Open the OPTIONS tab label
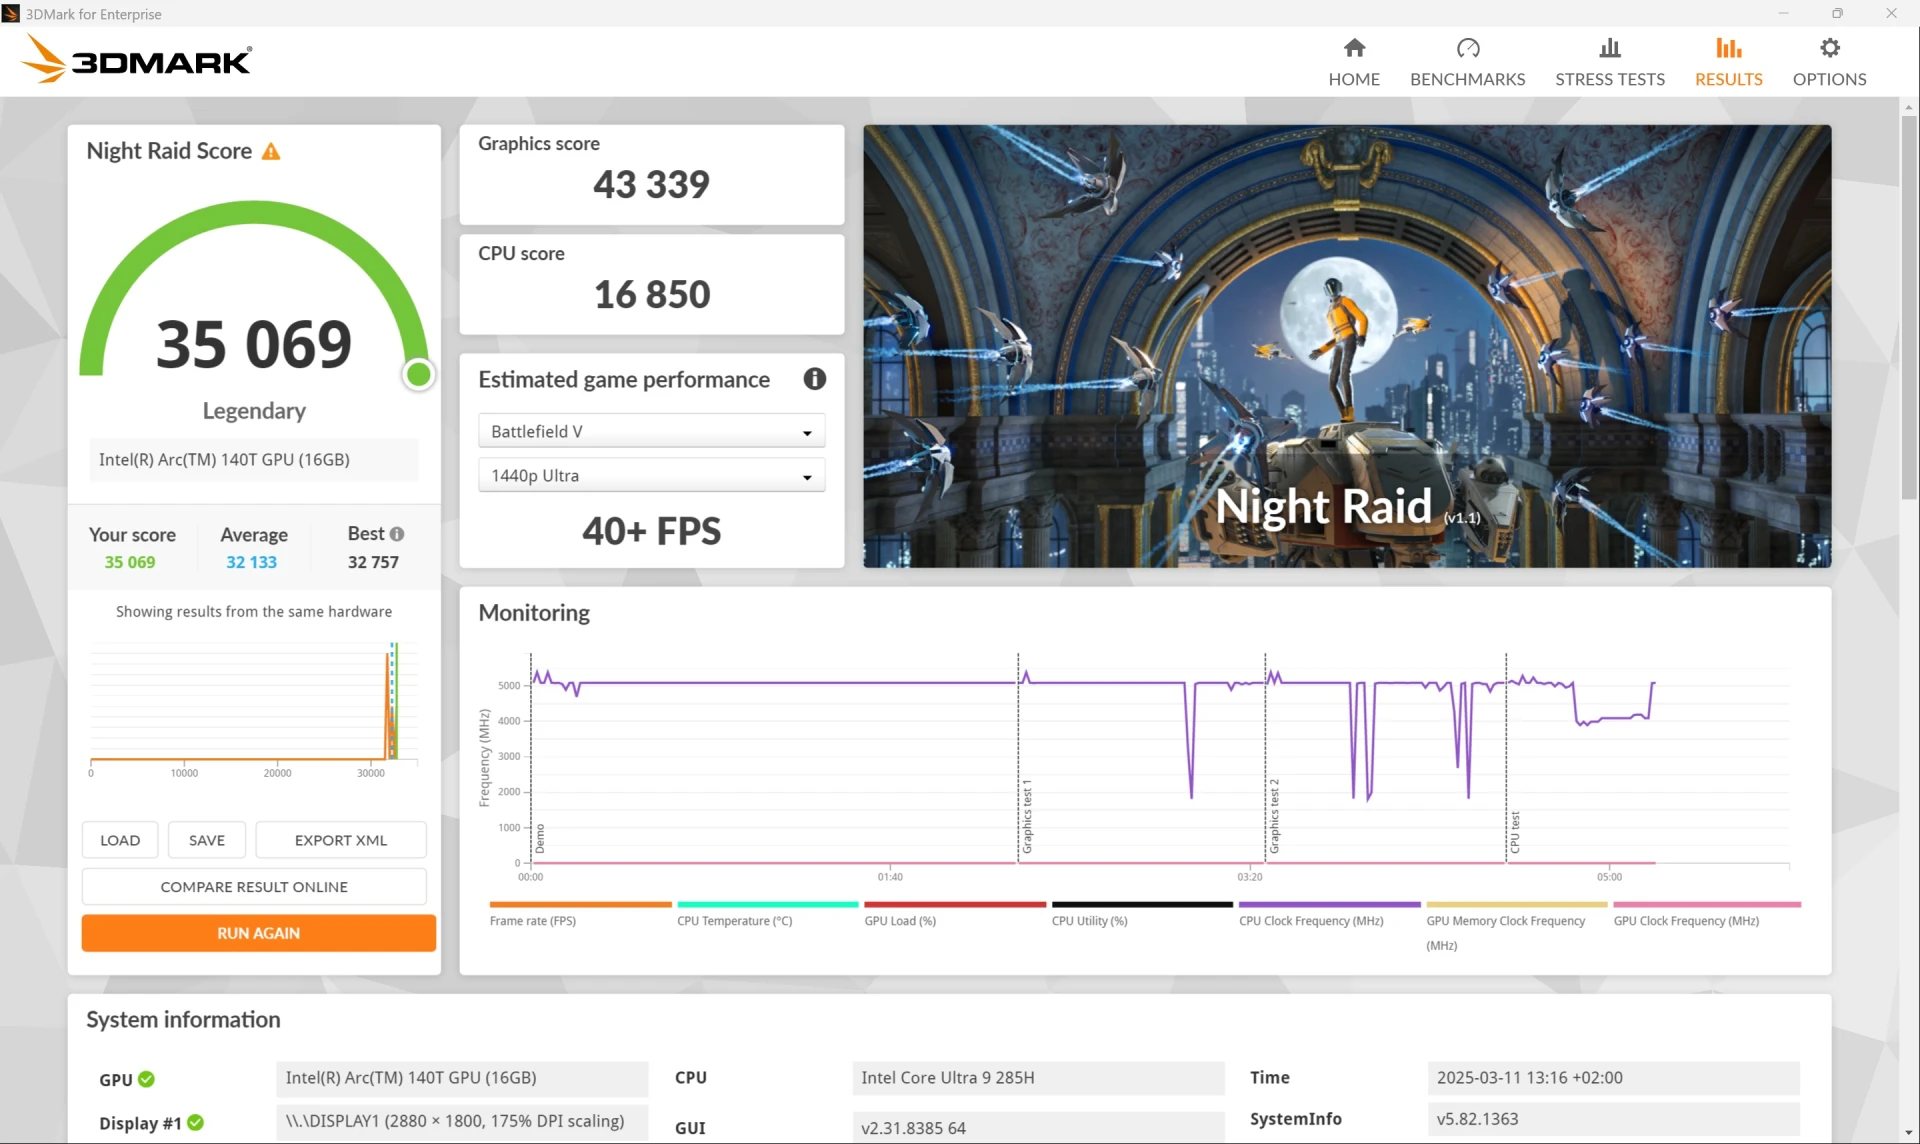 (x=1829, y=79)
